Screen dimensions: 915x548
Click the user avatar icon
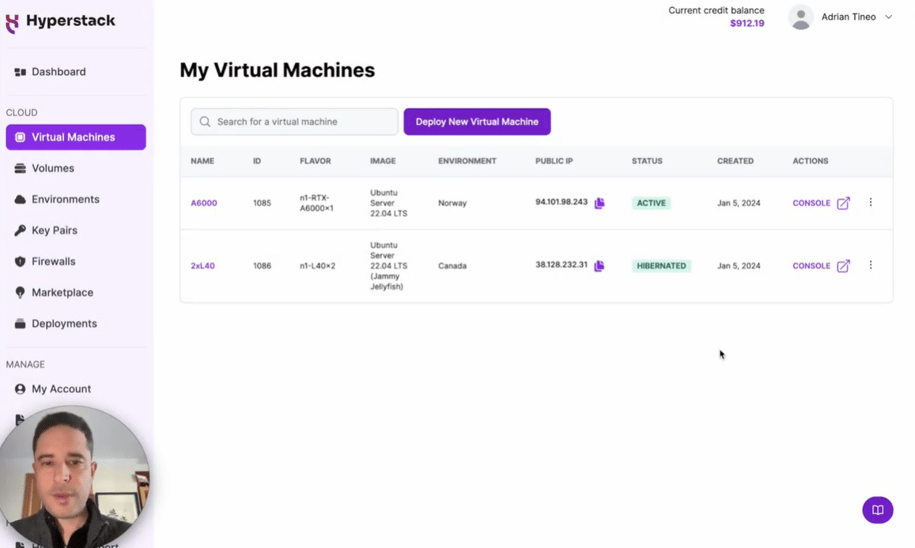[x=800, y=17]
